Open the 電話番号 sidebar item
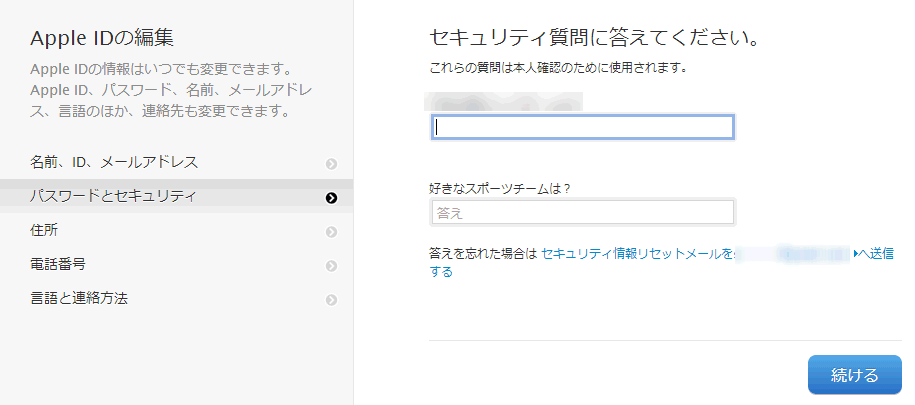The height and width of the screenshot is (405, 915). 58,265
